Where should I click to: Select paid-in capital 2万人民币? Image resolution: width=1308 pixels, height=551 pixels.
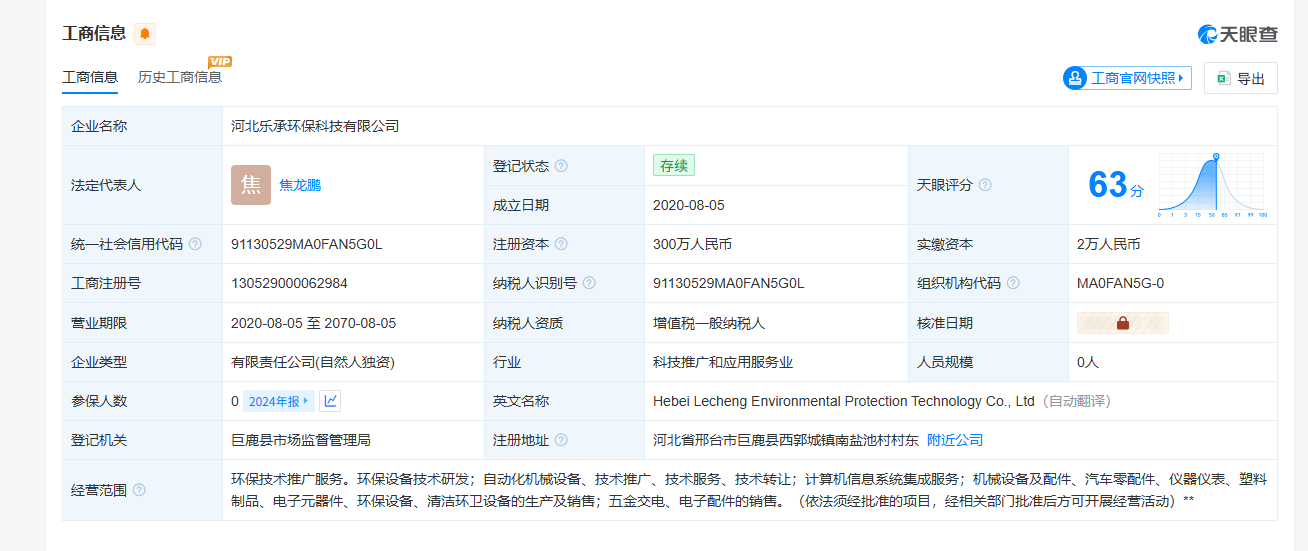1109,244
